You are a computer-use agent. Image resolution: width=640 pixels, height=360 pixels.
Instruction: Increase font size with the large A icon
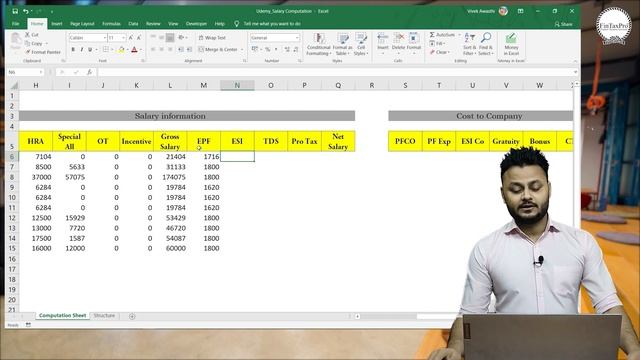131,38
